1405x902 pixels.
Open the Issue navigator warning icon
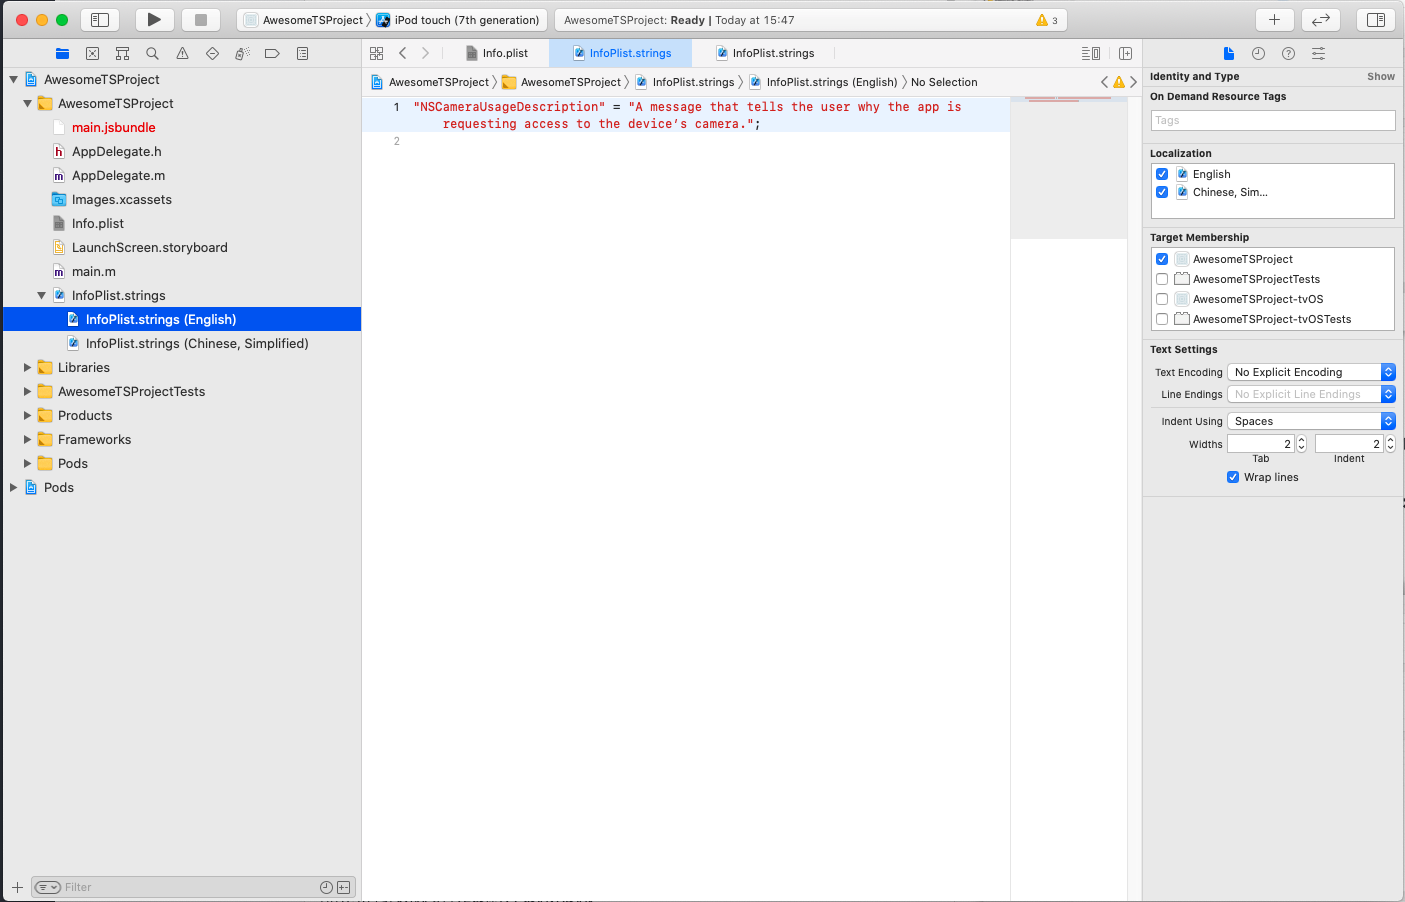tap(182, 53)
